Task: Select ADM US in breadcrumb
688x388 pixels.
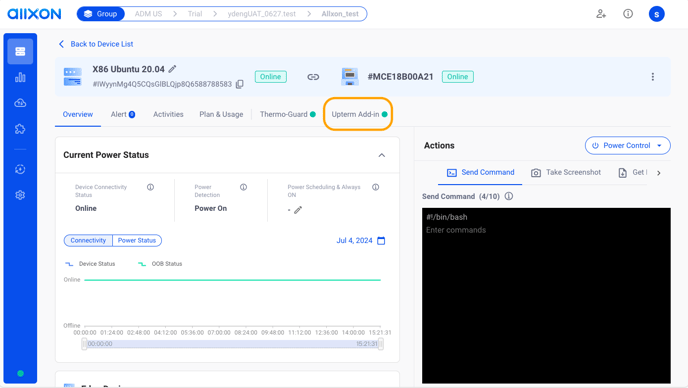Action: [148, 14]
